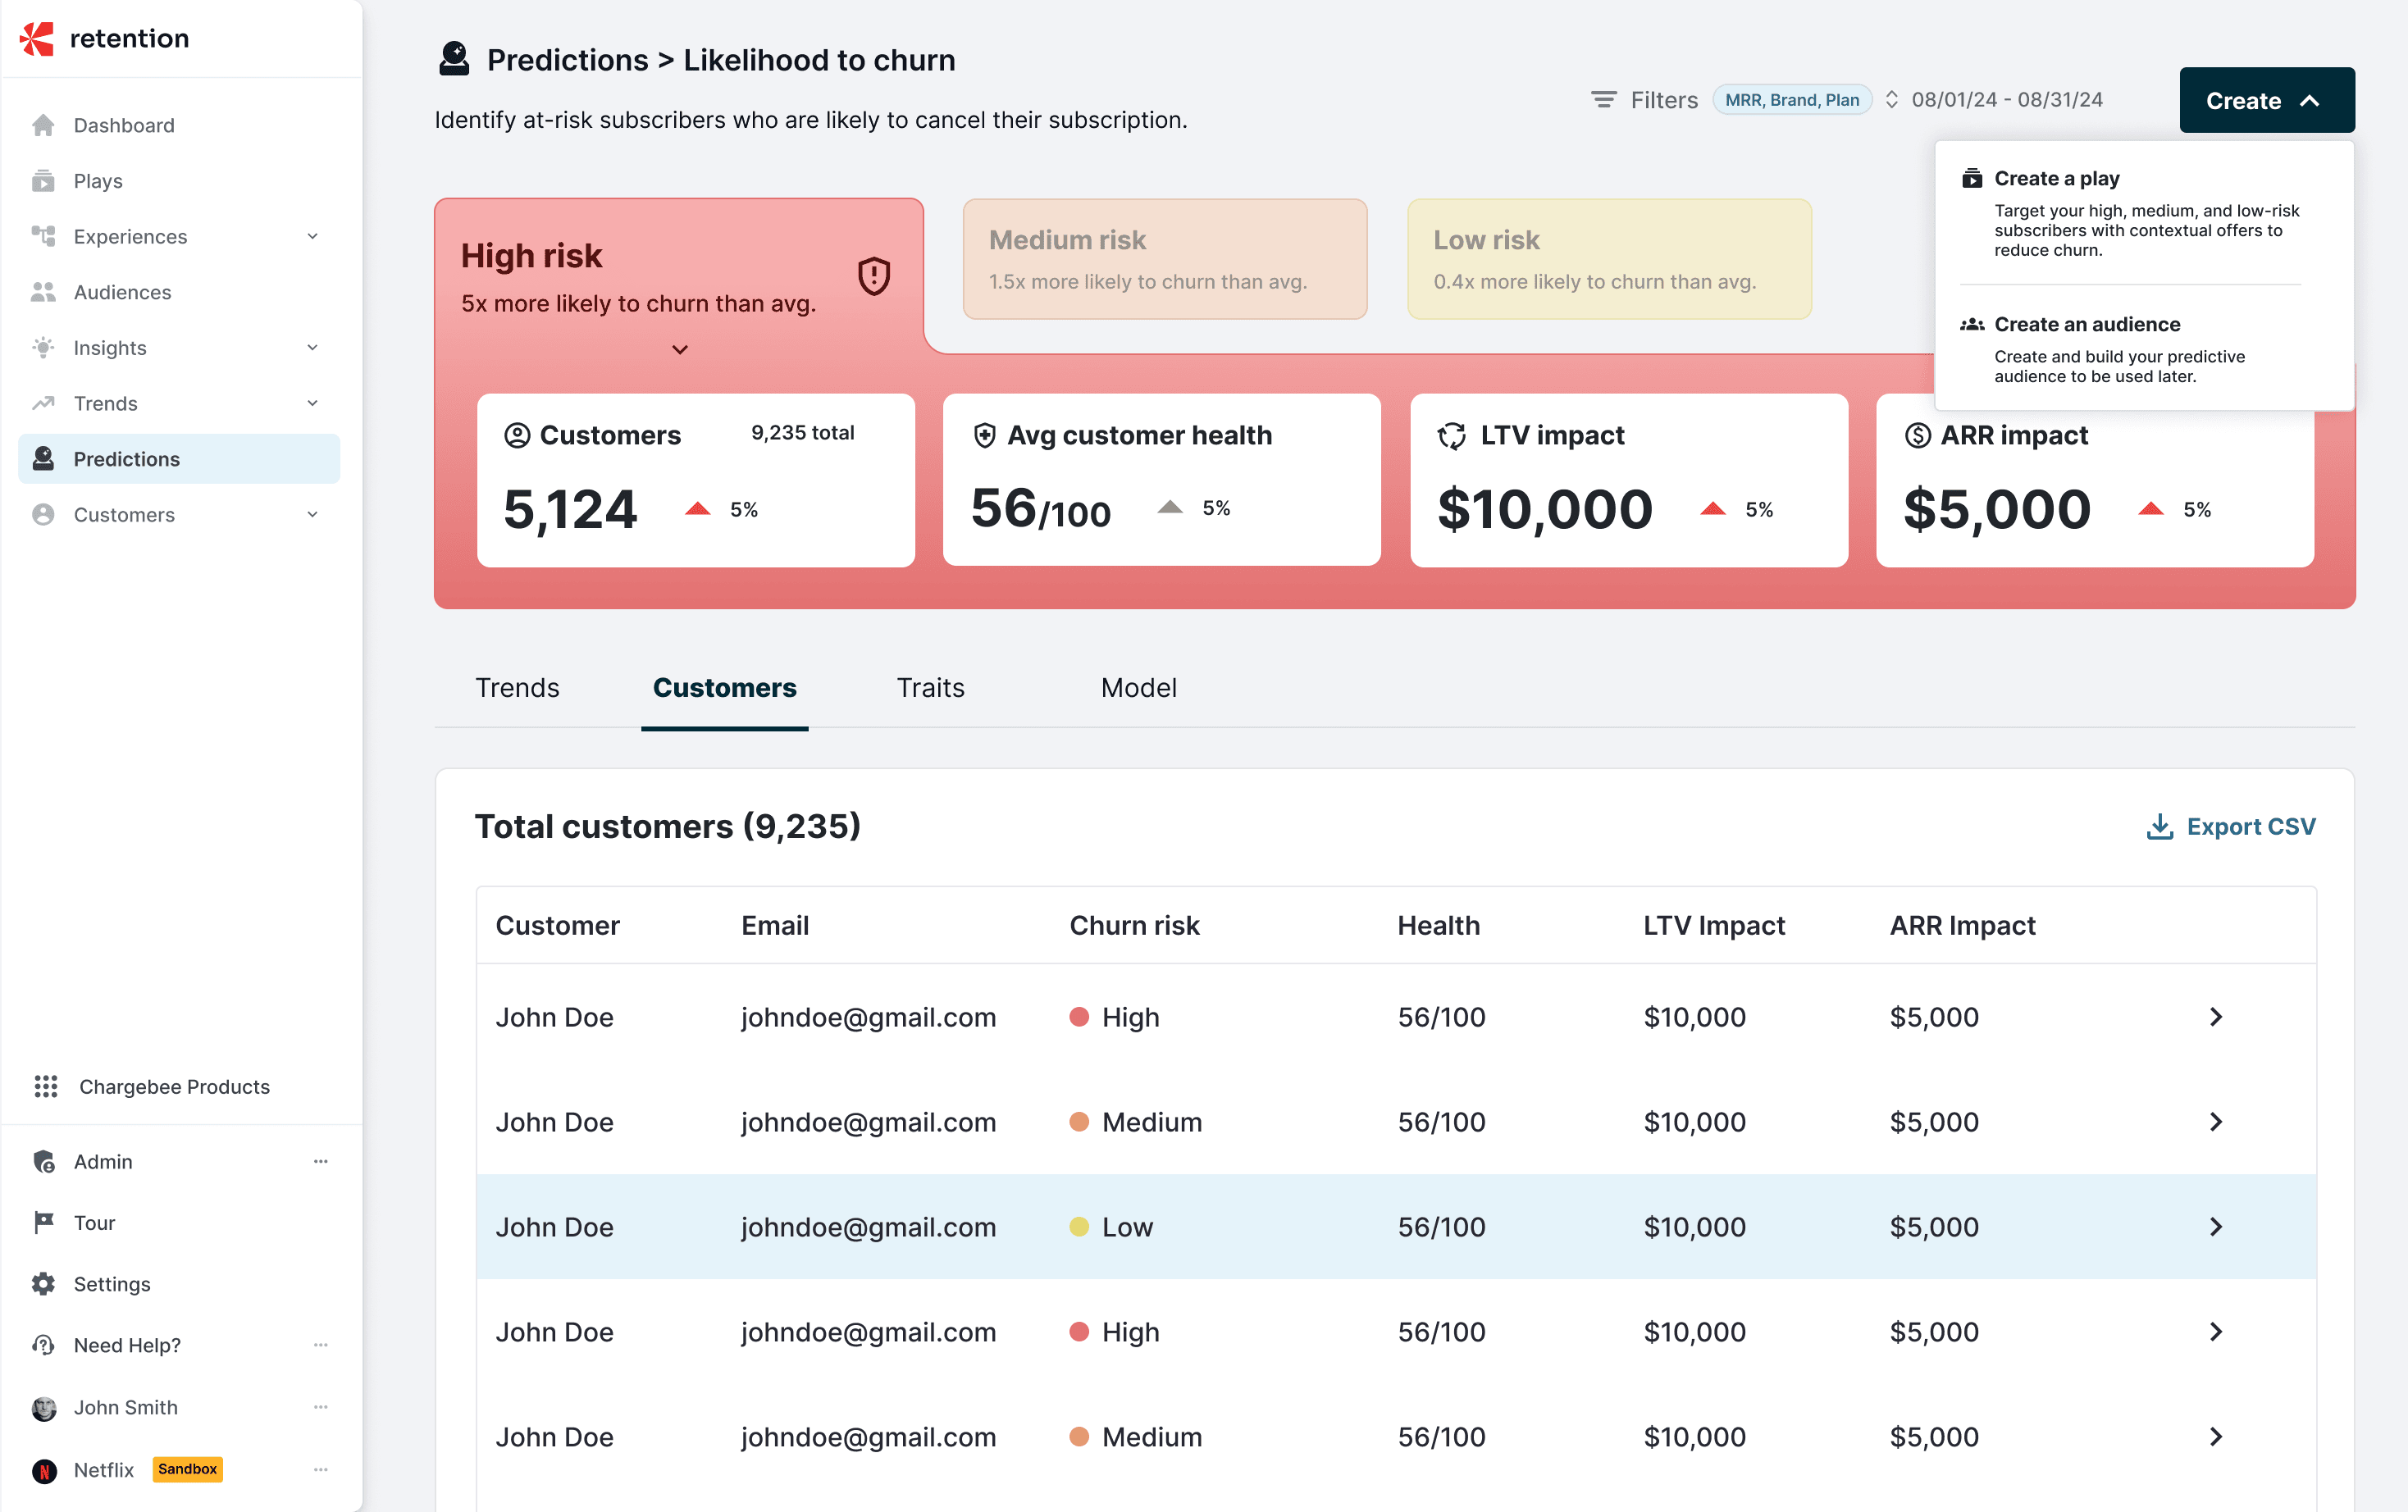Screen dimensions: 2408x1512
Task: Expand the Insights sidebar section
Action: pos(312,348)
